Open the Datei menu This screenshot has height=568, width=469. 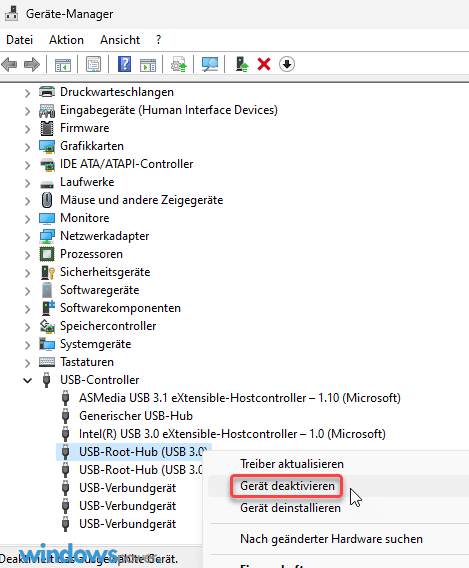20,40
